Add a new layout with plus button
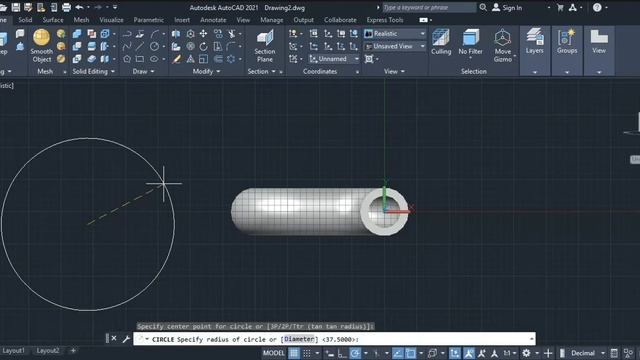Viewport: 640px width, 360px height. tap(73, 351)
